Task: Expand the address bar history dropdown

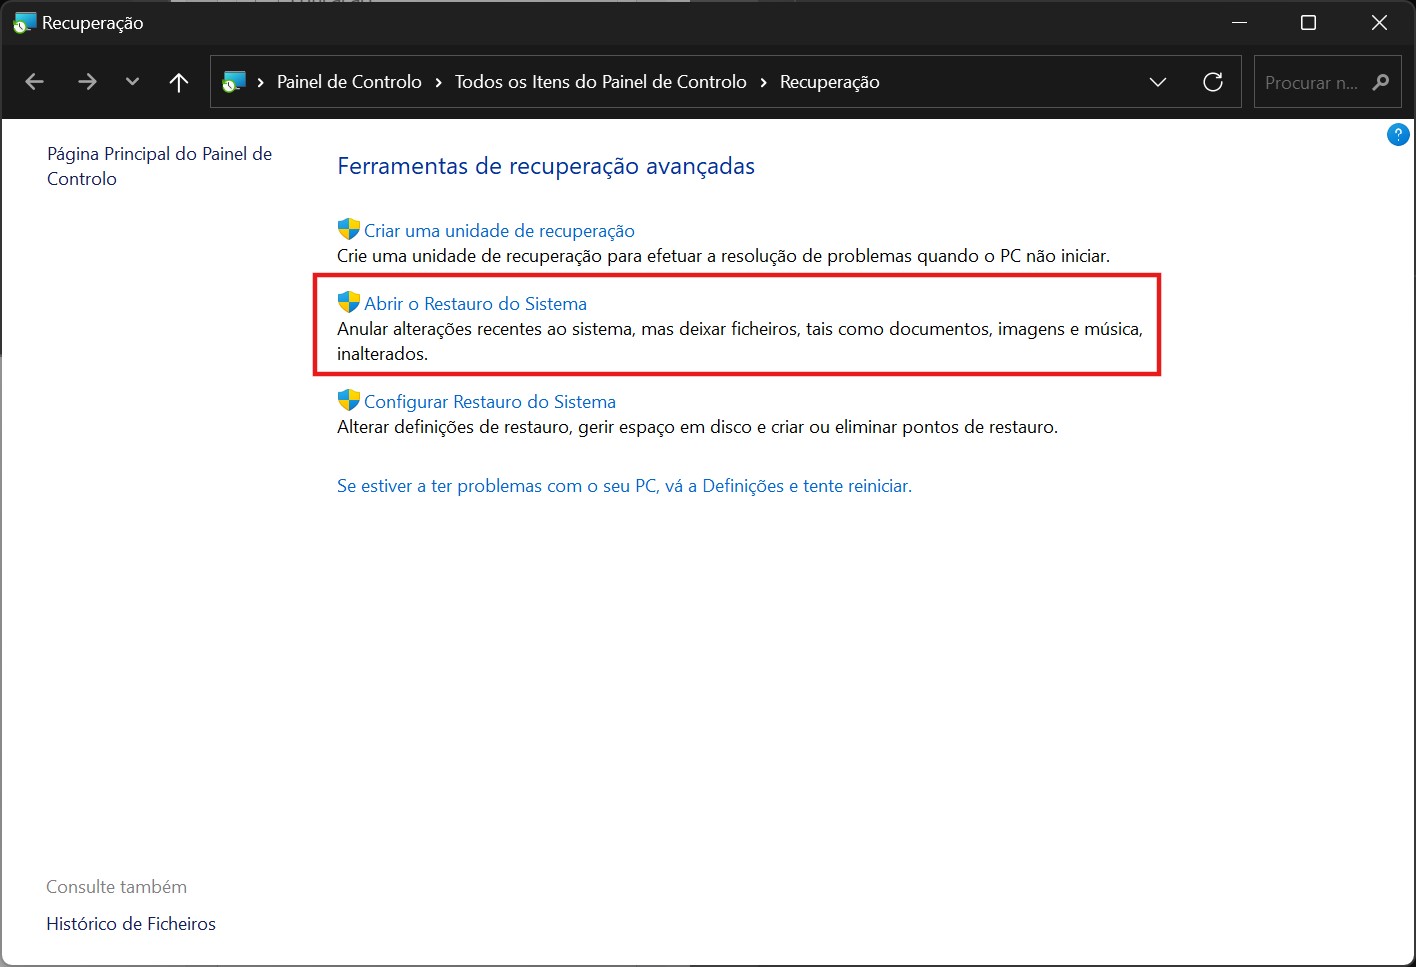Action: click(1157, 82)
